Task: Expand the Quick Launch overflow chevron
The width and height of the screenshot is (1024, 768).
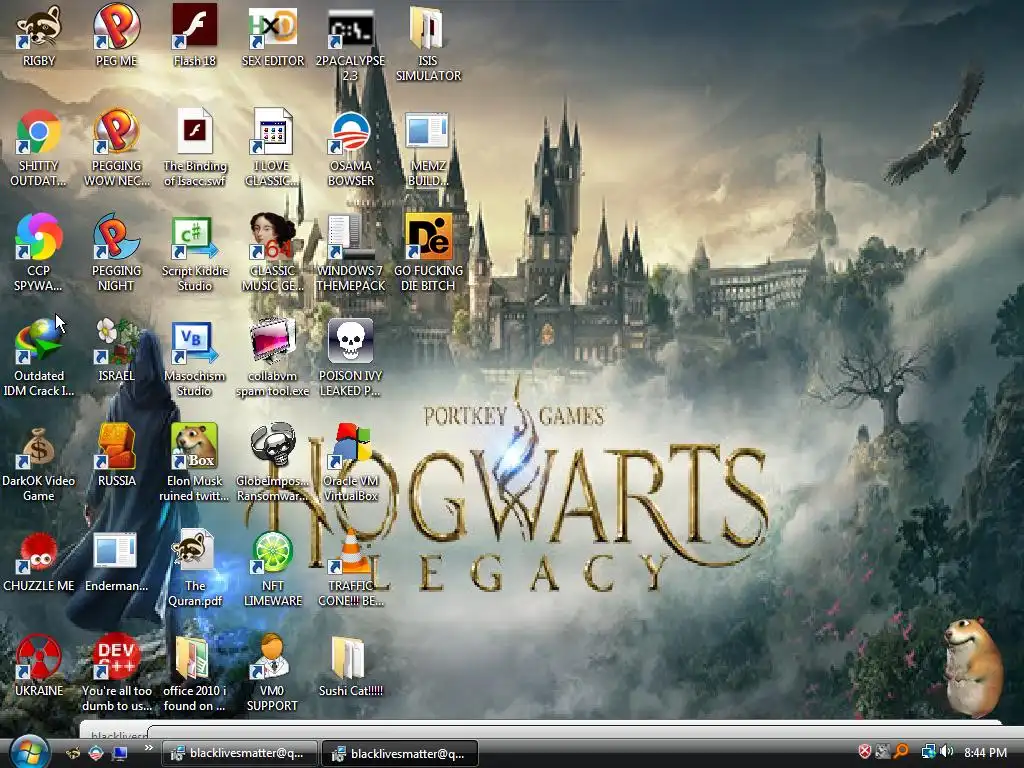Action: pyautogui.click(x=149, y=748)
